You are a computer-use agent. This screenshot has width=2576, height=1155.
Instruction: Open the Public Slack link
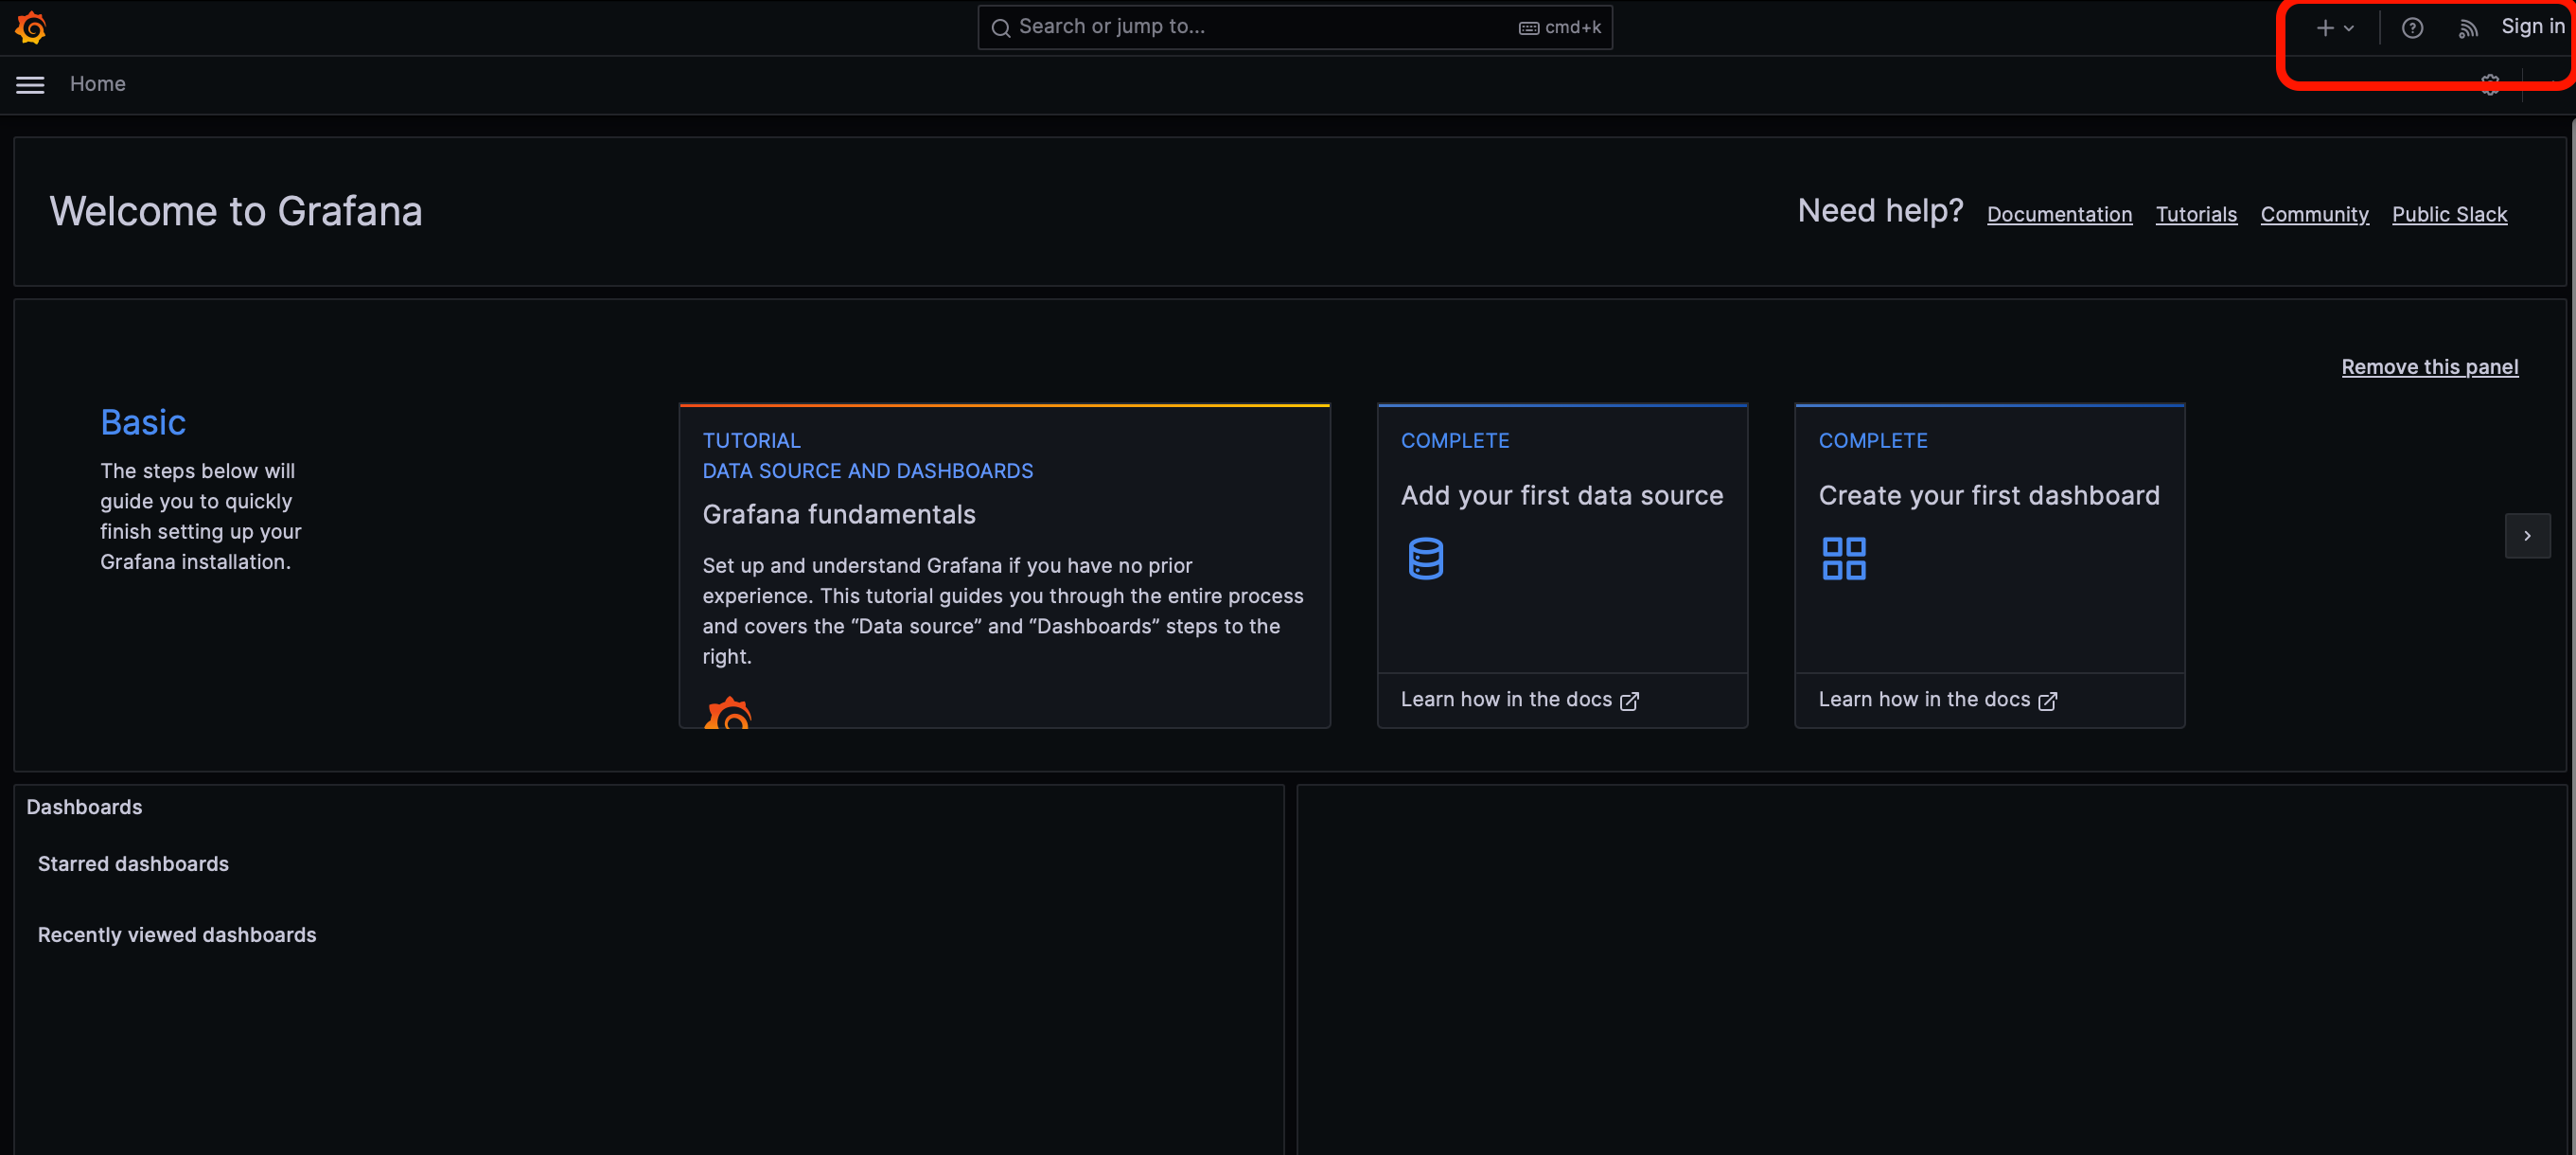tap(2449, 214)
